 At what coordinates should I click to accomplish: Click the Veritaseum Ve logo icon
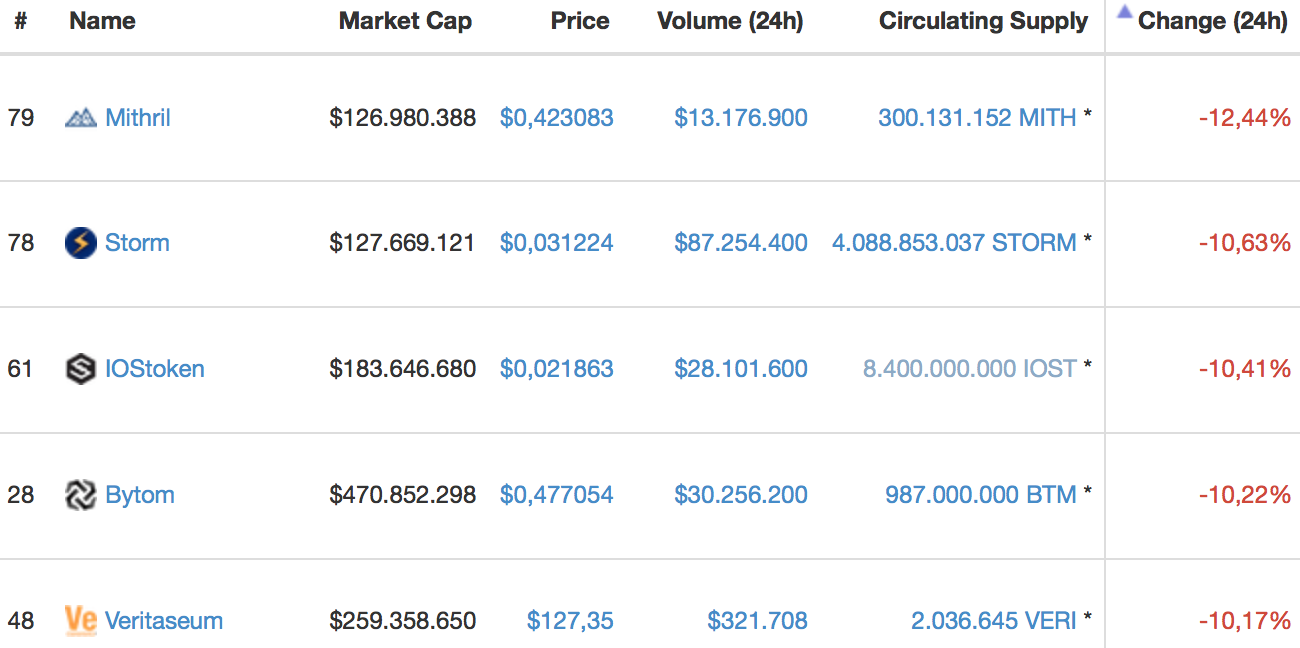[x=80, y=620]
